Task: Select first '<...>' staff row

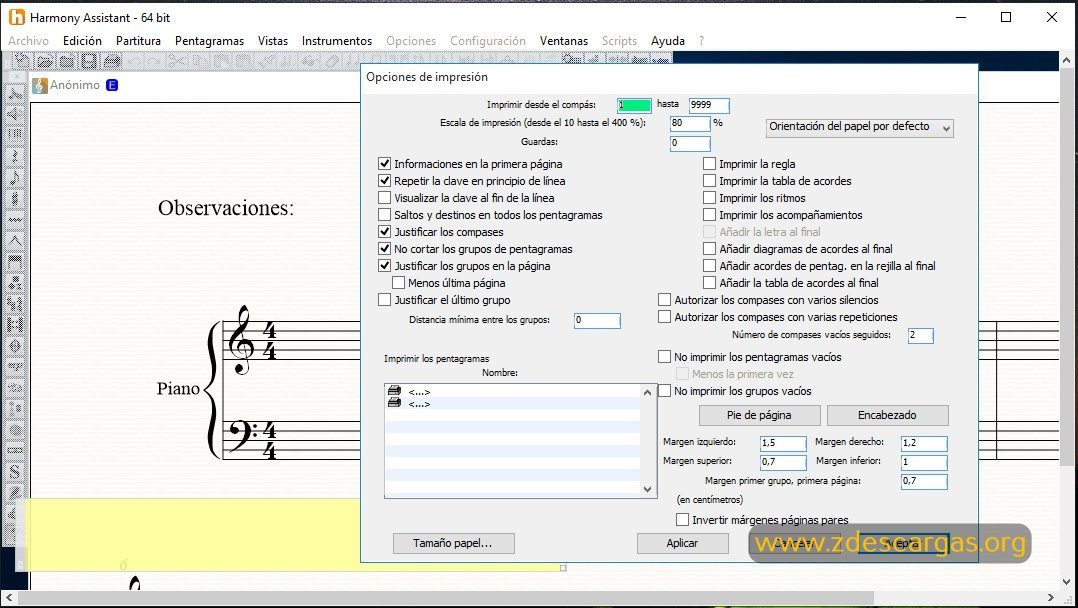Action: tap(512, 392)
